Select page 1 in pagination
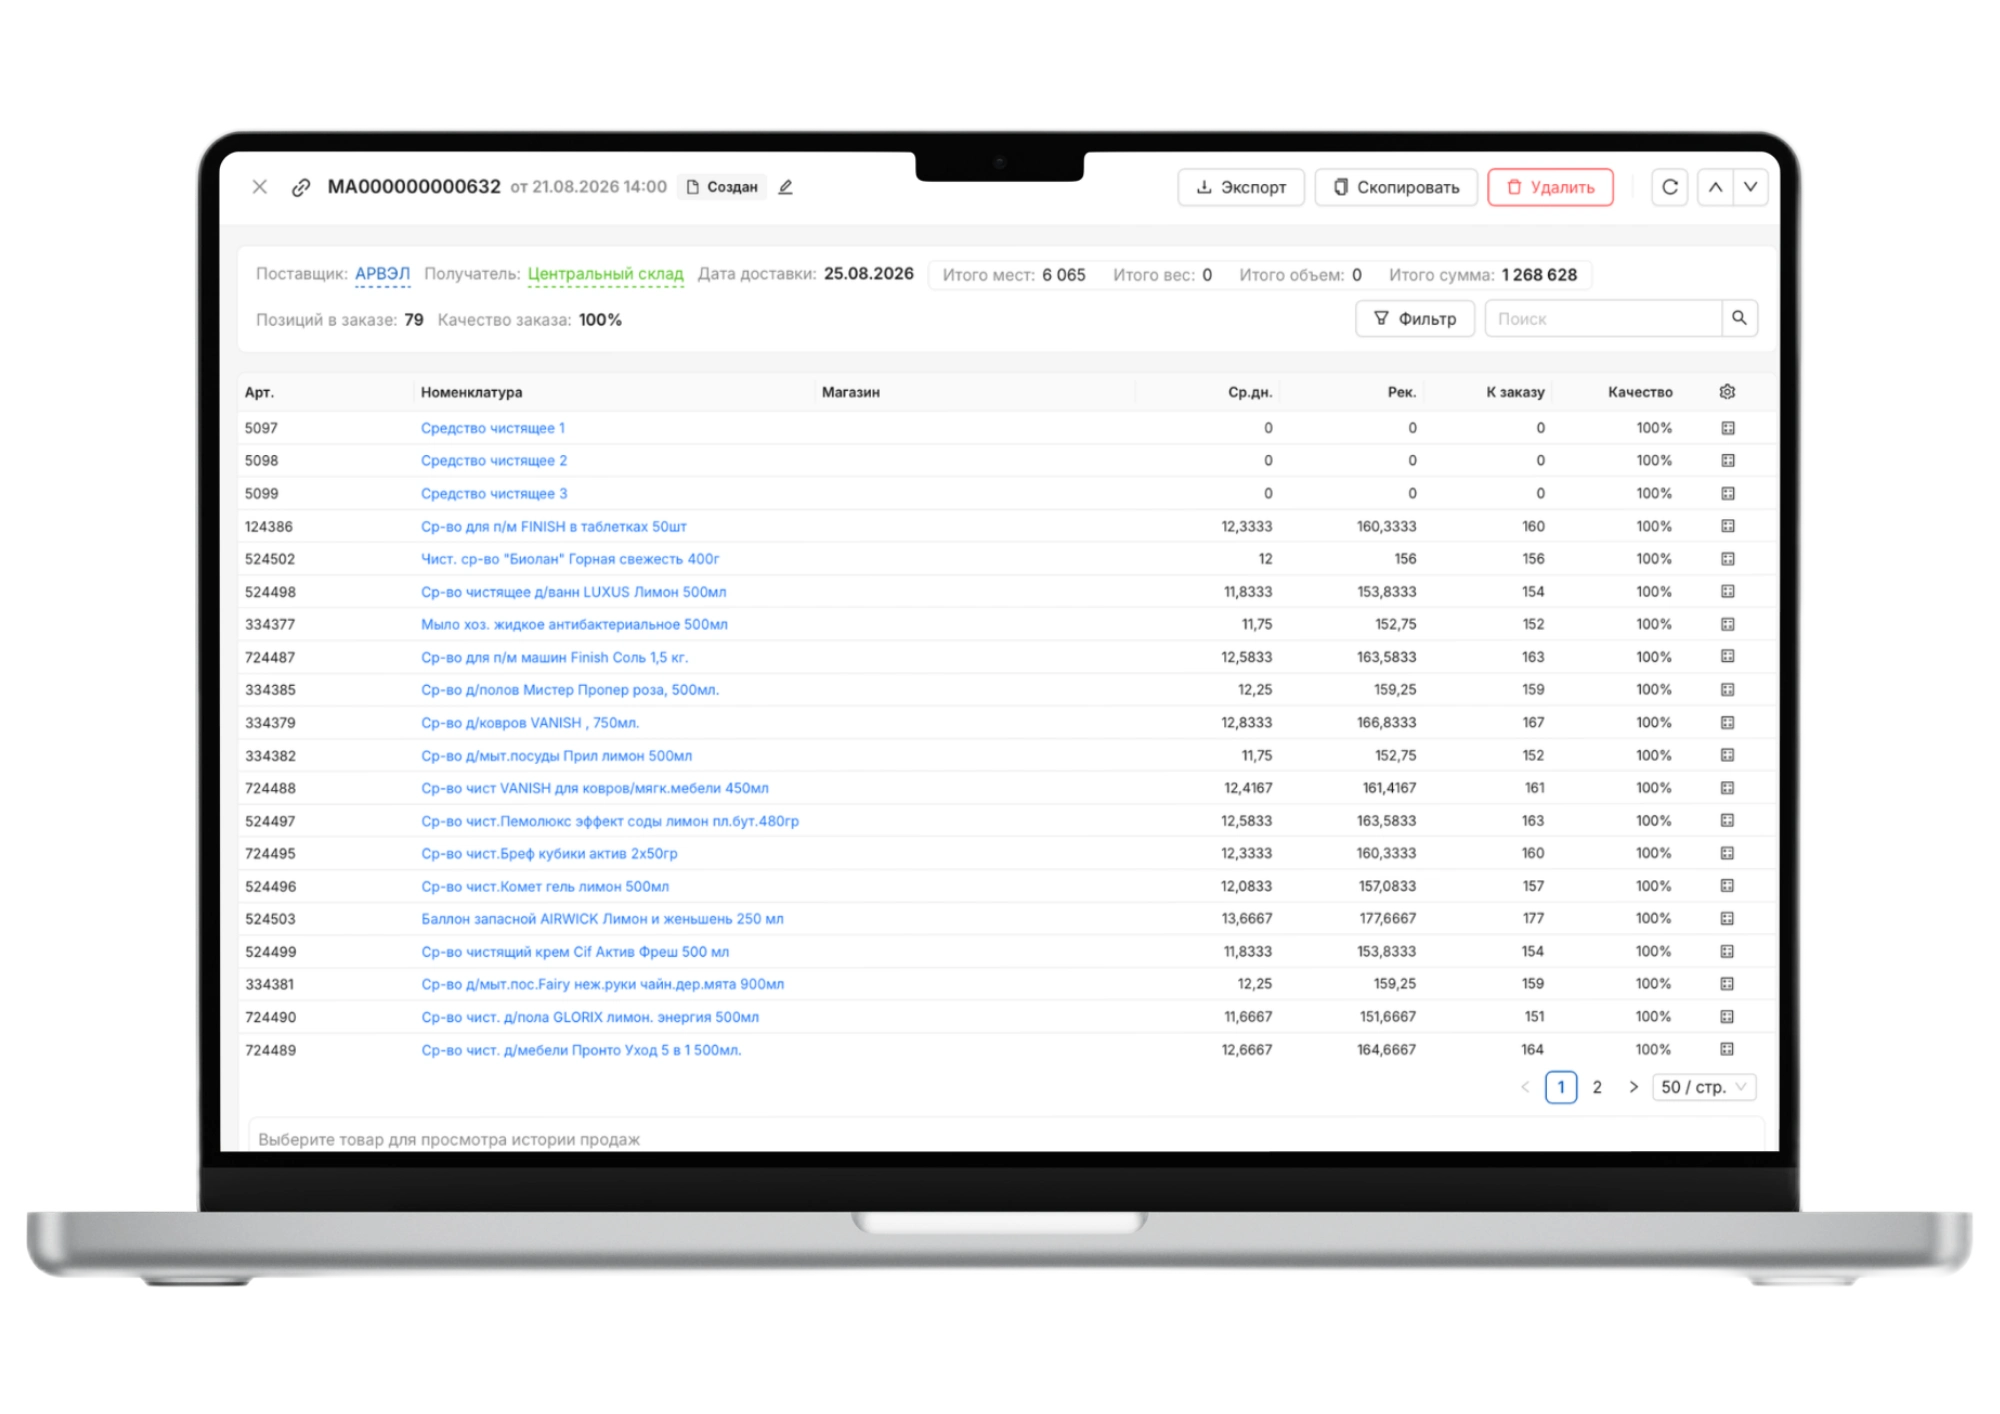The height and width of the screenshot is (1414, 2000). click(1561, 1087)
